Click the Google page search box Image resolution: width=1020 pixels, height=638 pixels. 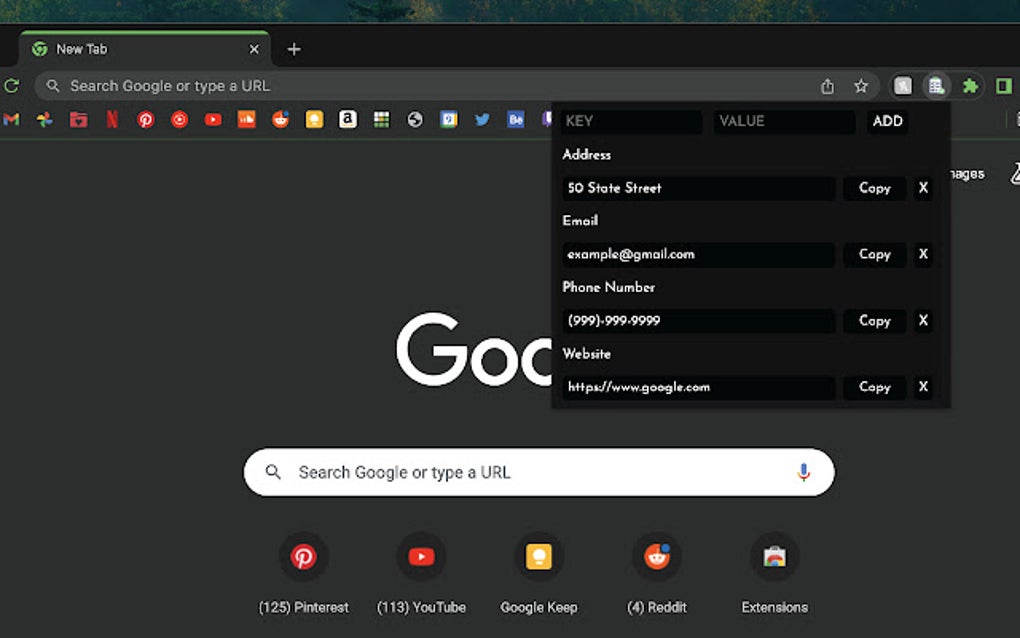(539, 472)
